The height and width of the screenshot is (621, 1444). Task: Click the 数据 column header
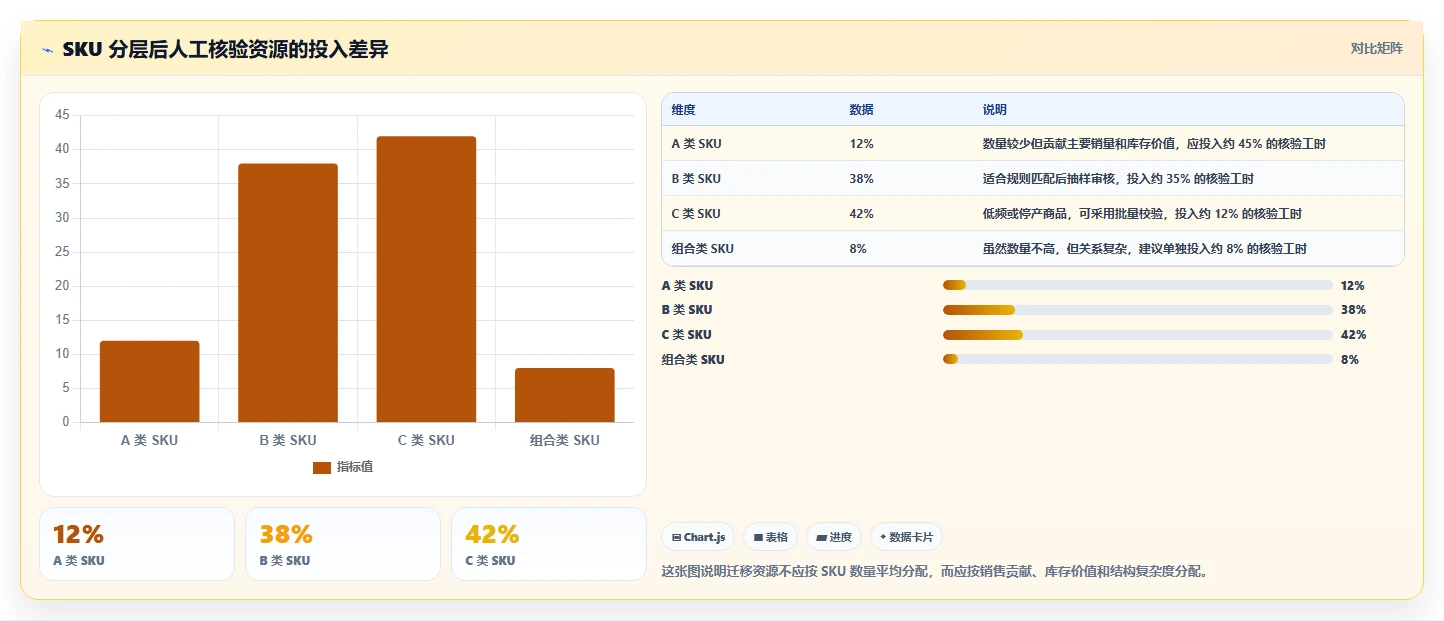[x=862, y=109]
